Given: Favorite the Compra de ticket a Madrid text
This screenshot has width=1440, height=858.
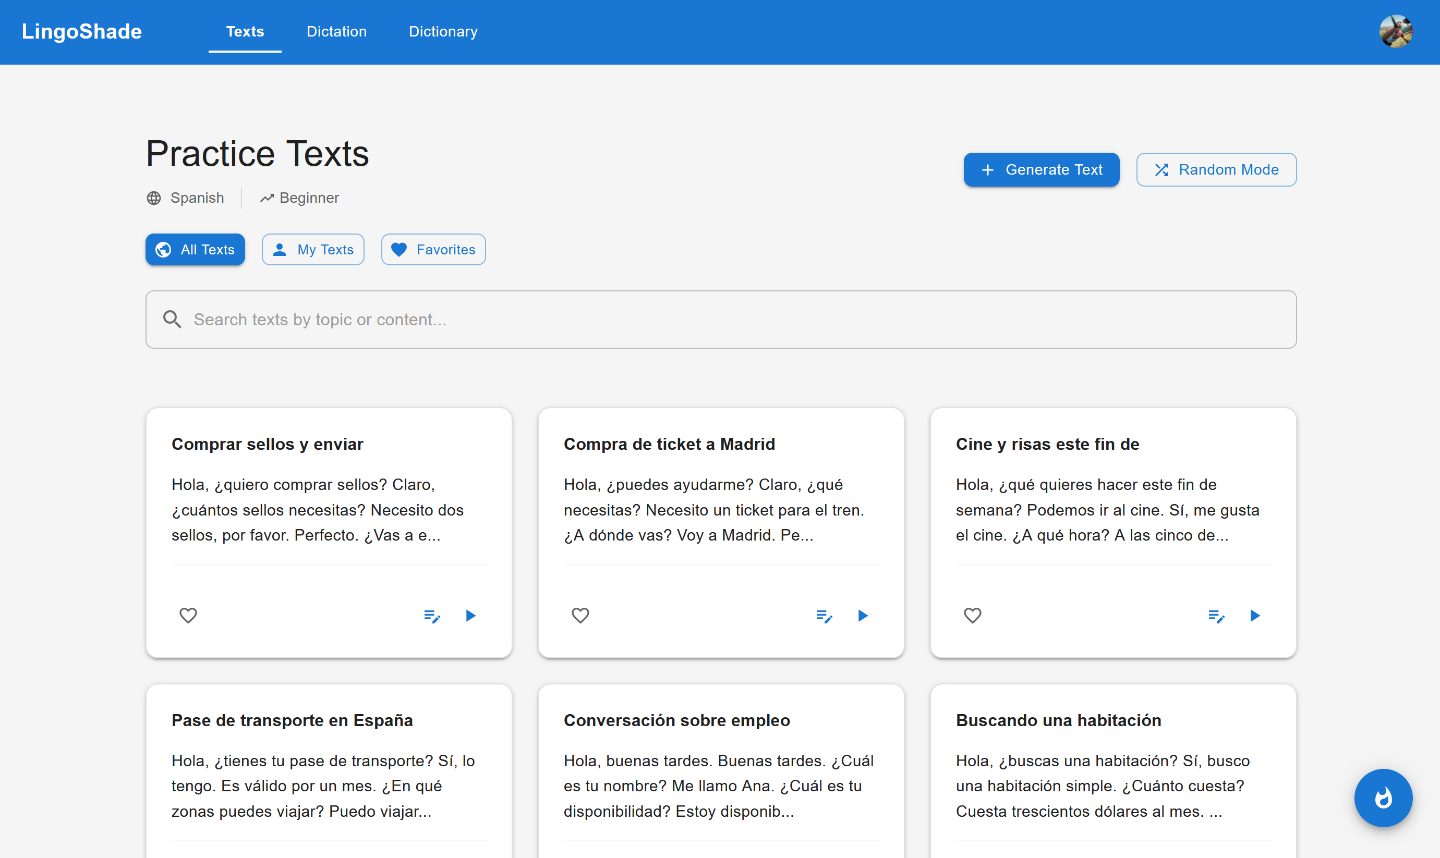Looking at the screenshot, I should click(x=580, y=615).
